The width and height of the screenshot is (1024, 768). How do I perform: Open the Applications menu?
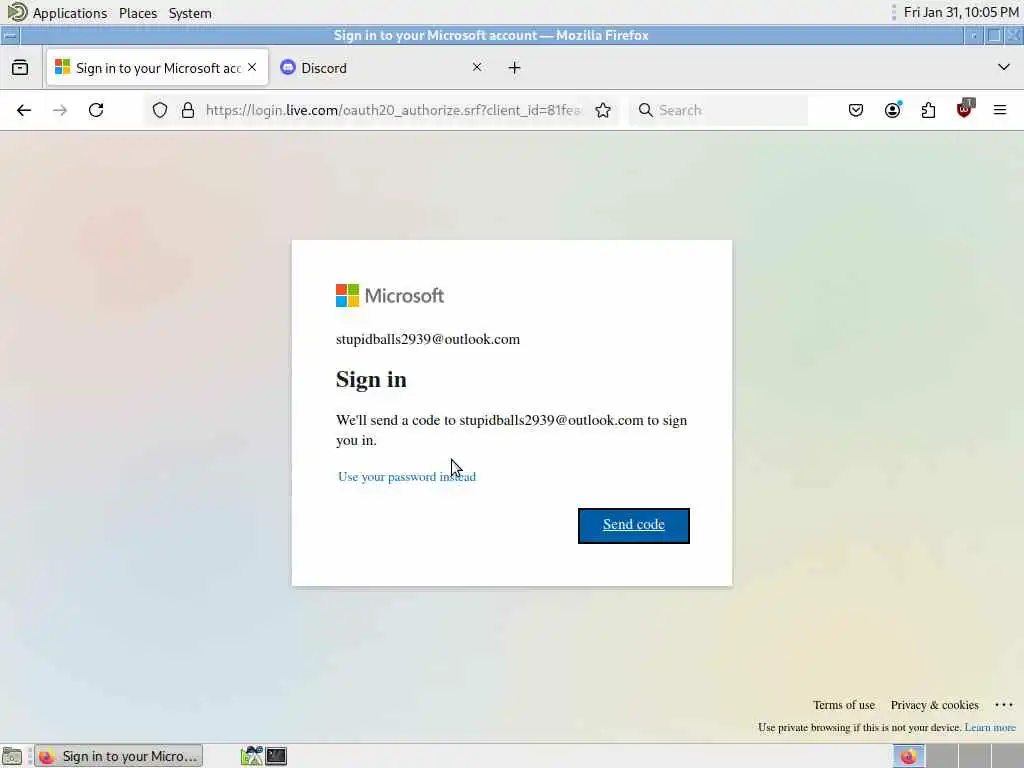(70, 13)
